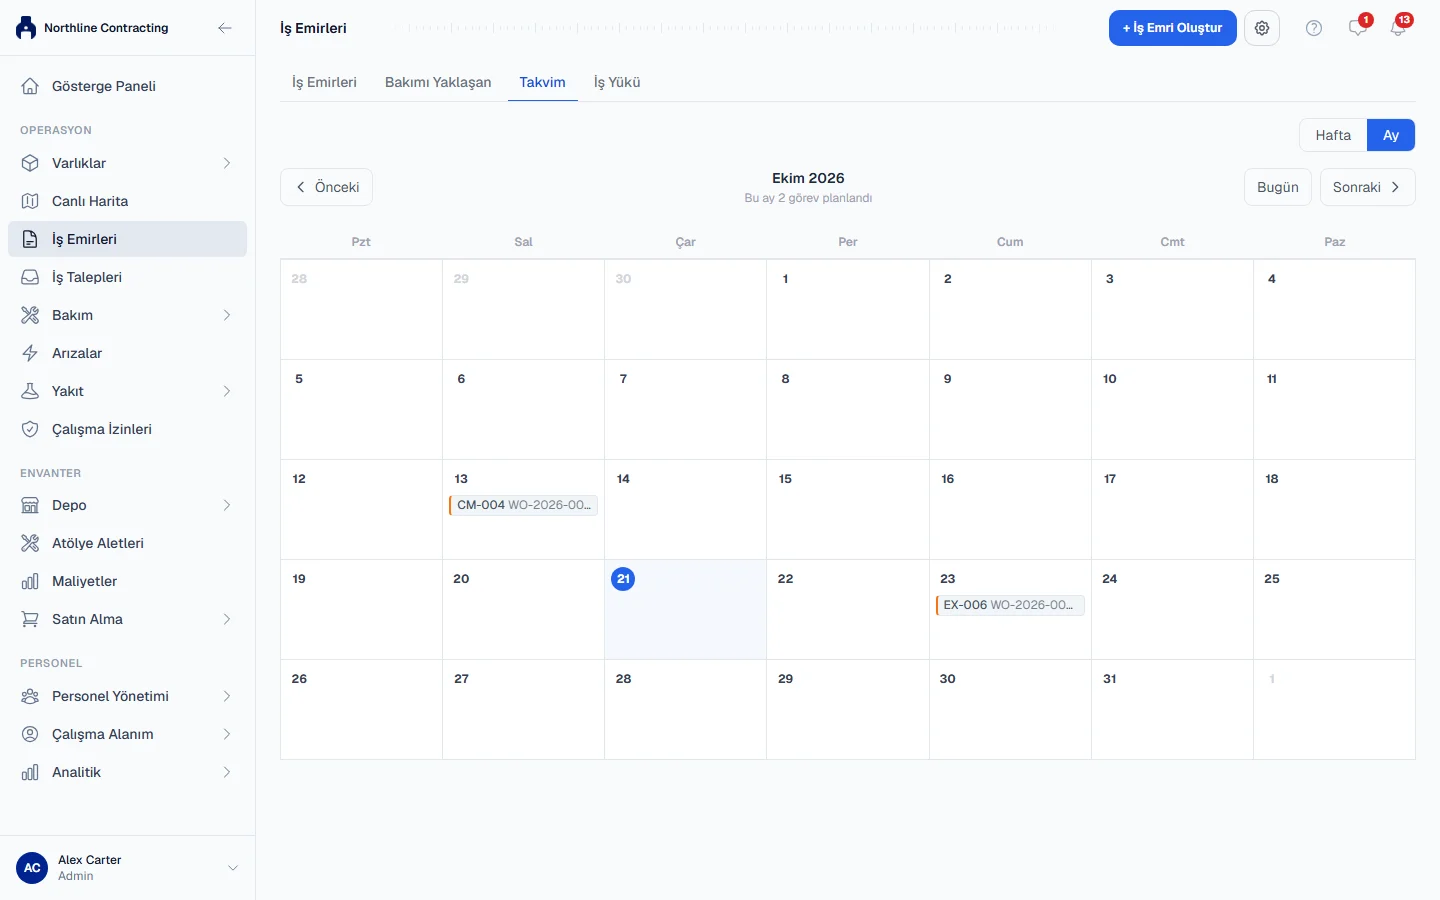Viewport: 1440px width, 900px height.
Task: Open the İş Emirleri tab
Action: tap(324, 82)
